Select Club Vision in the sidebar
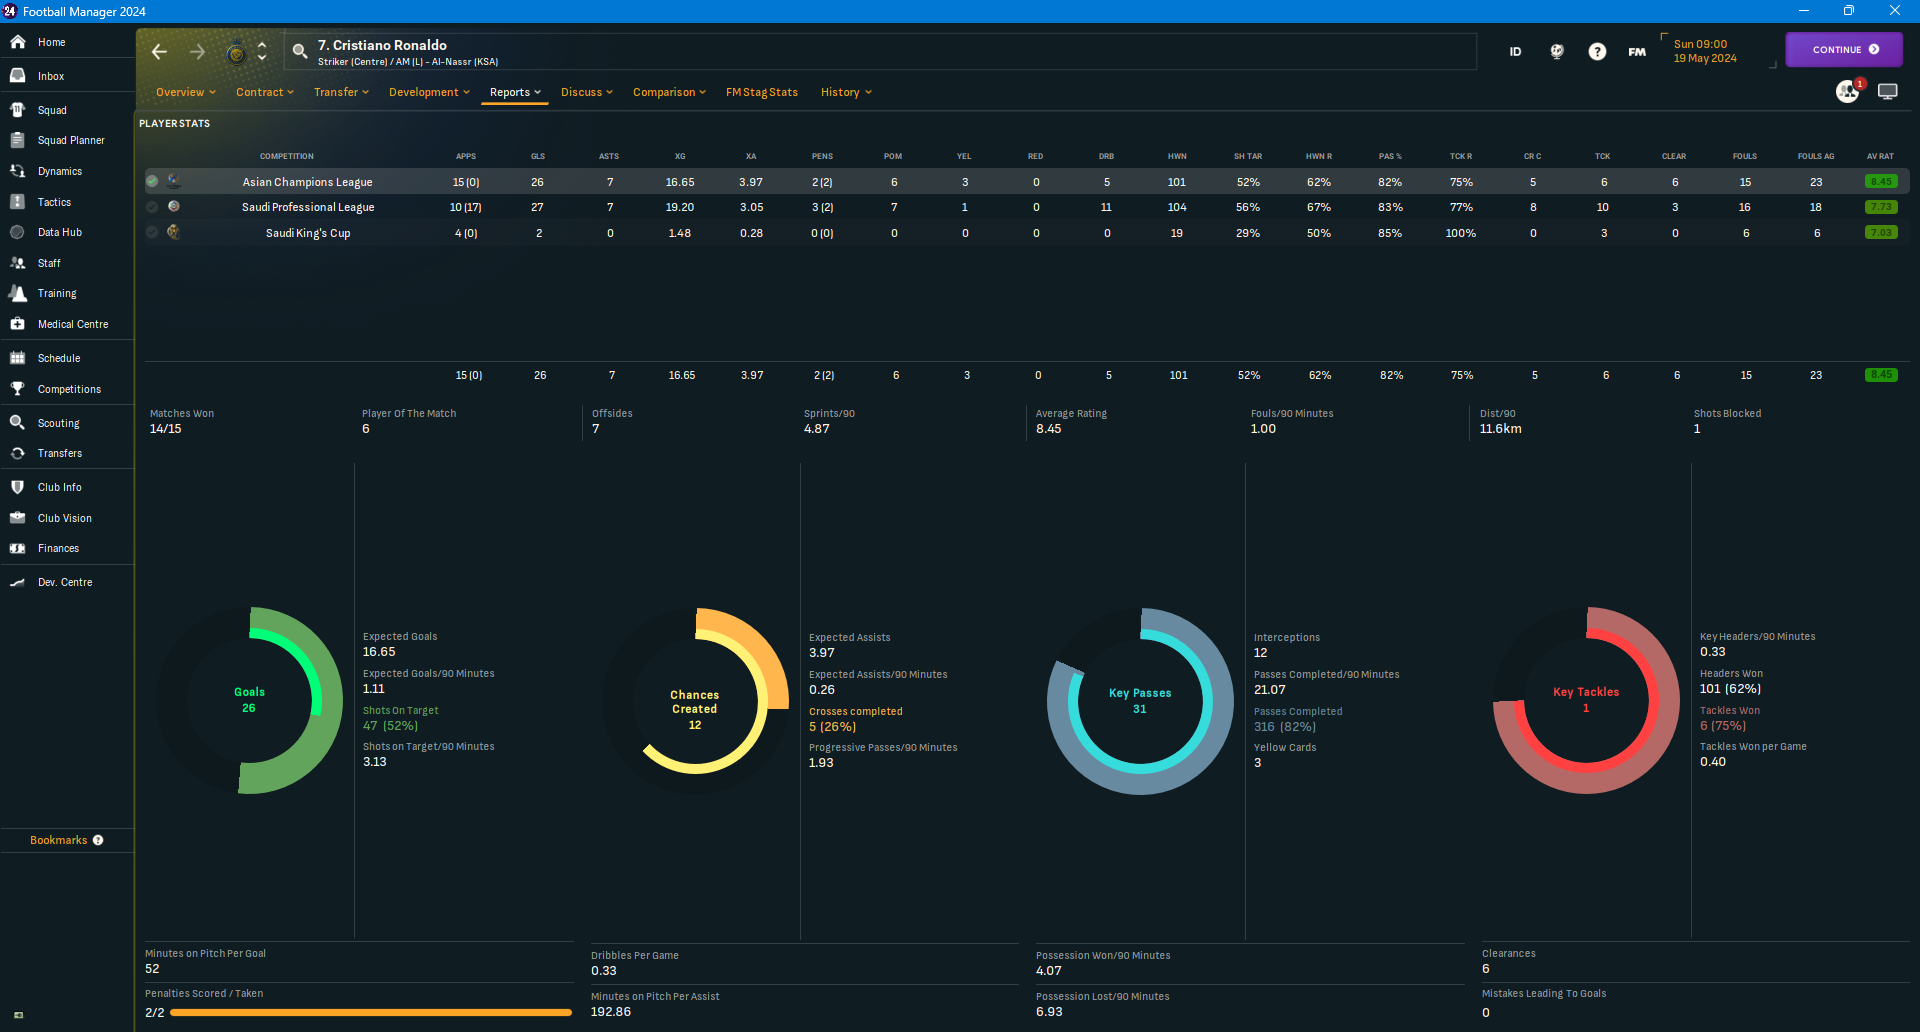1920x1032 pixels. click(67, 518)
